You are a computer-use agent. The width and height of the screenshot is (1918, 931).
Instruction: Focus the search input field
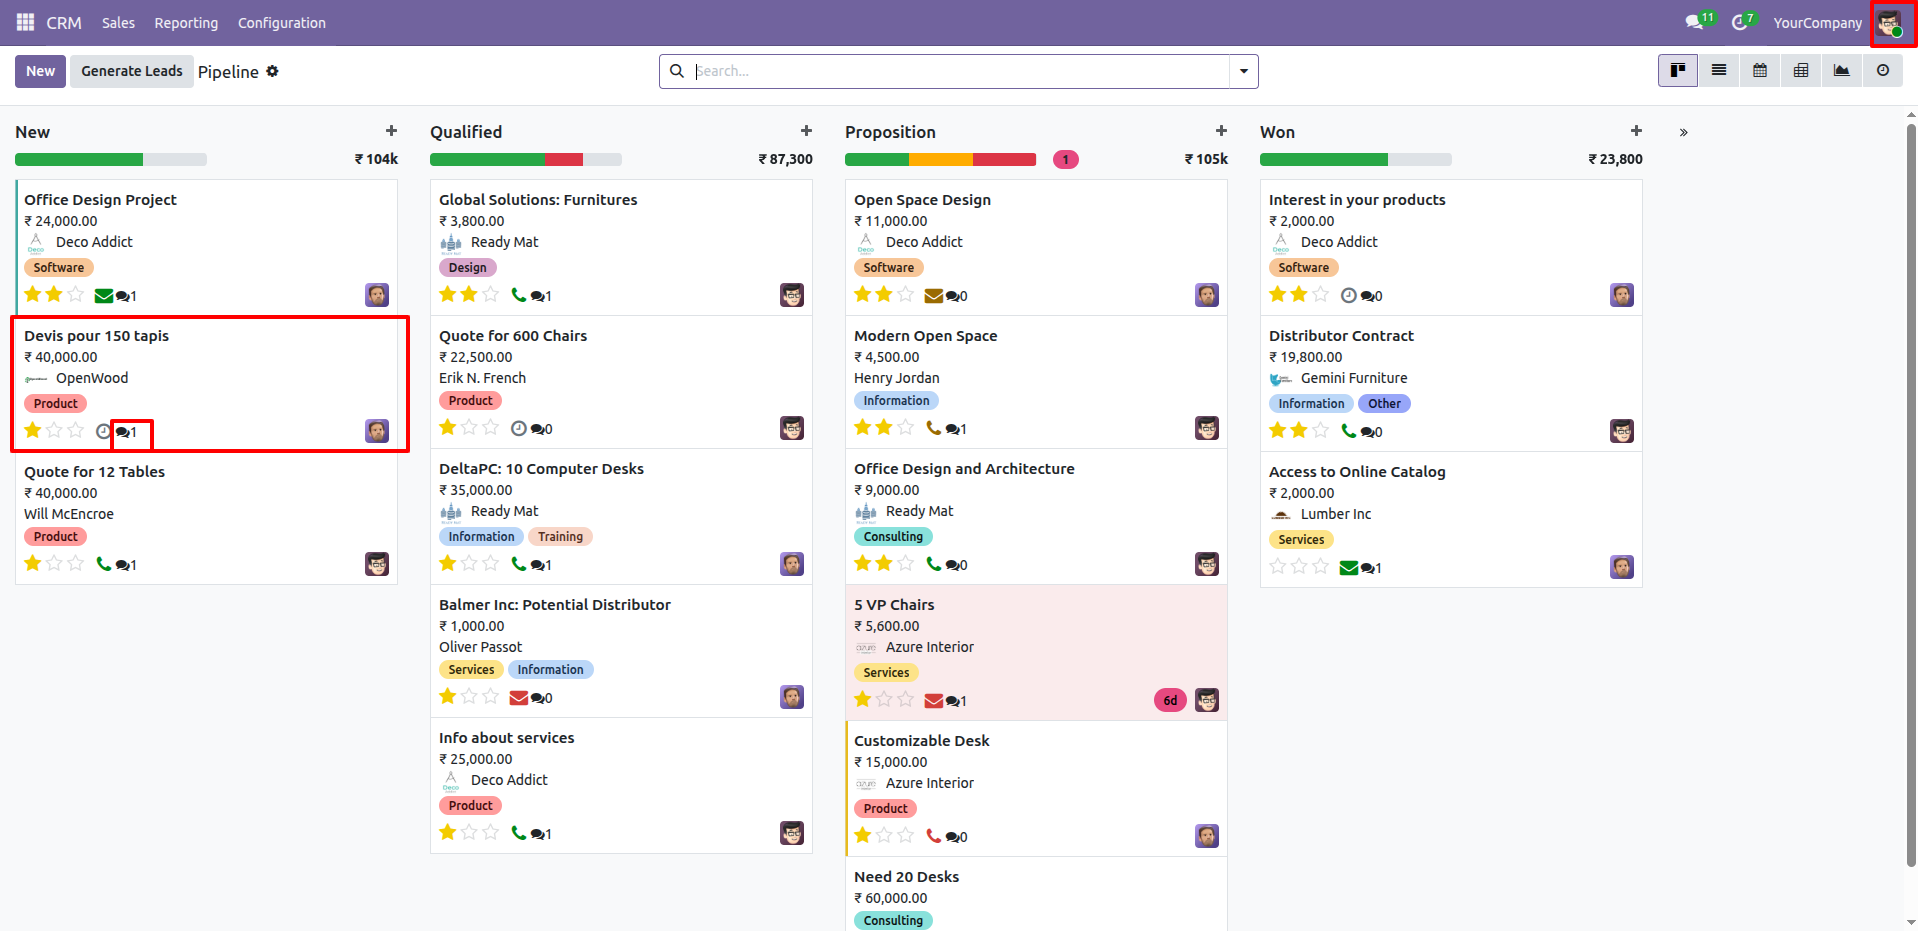[960, 71]
